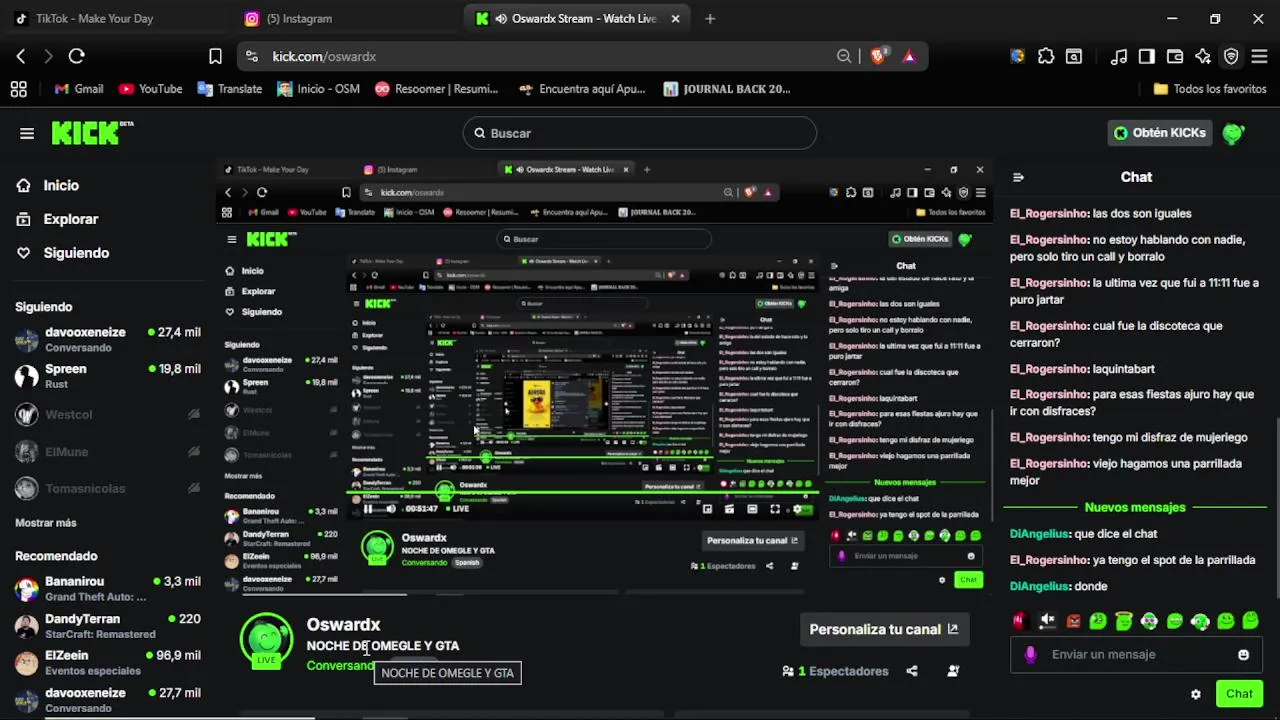Open a new browser tab with plus
The height and width of the screenshot is (720, 1280).
[710, 19]
